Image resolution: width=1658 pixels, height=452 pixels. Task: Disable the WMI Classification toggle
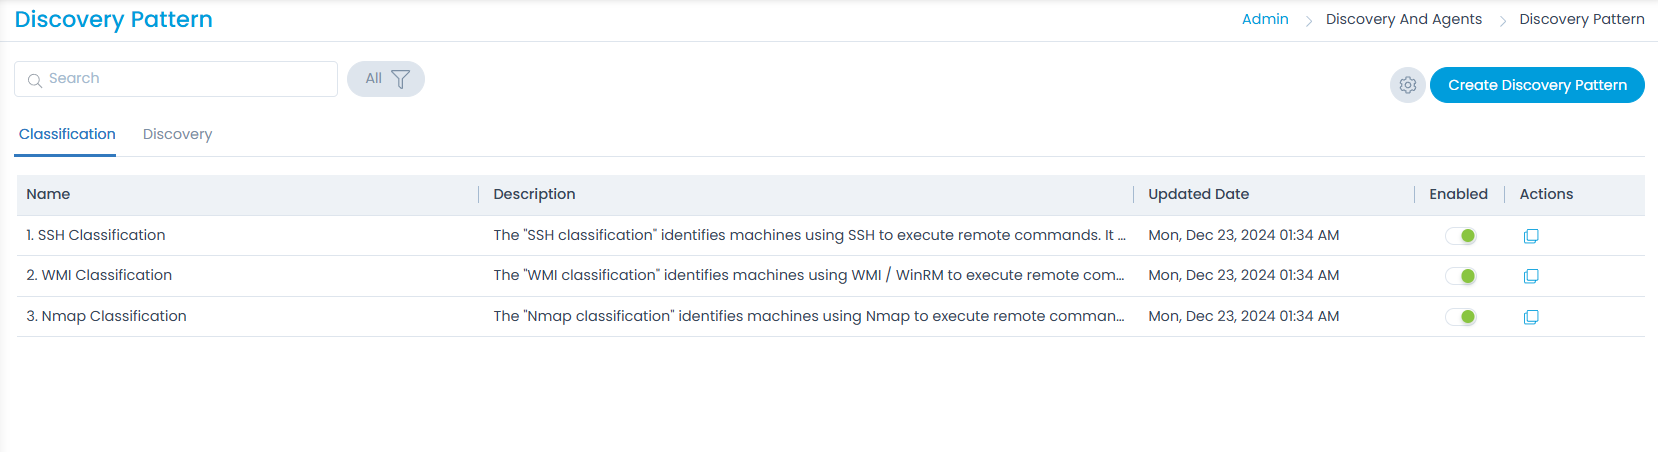pos(1461,276)
